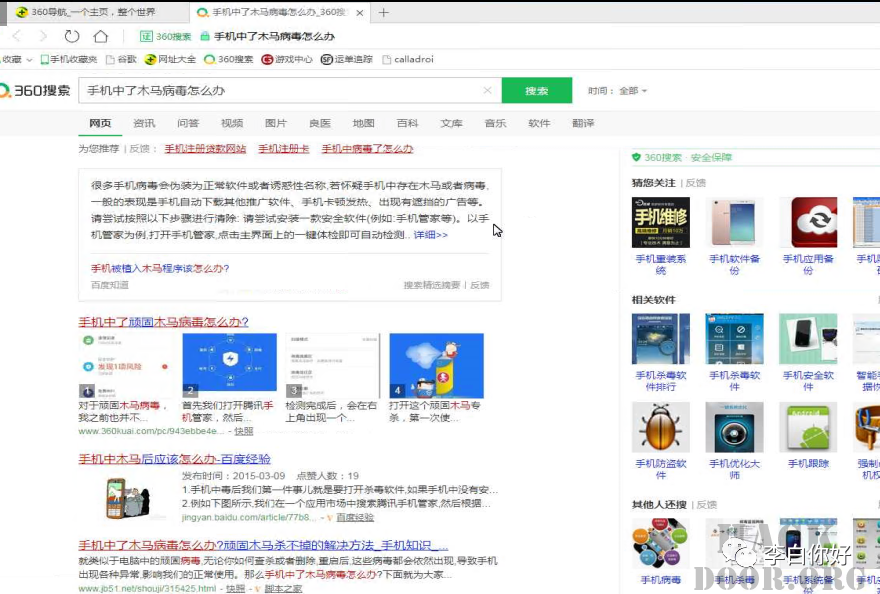880x594 pixels.
Task: Click 手机优化大师 icon
Action: (734, 427)
